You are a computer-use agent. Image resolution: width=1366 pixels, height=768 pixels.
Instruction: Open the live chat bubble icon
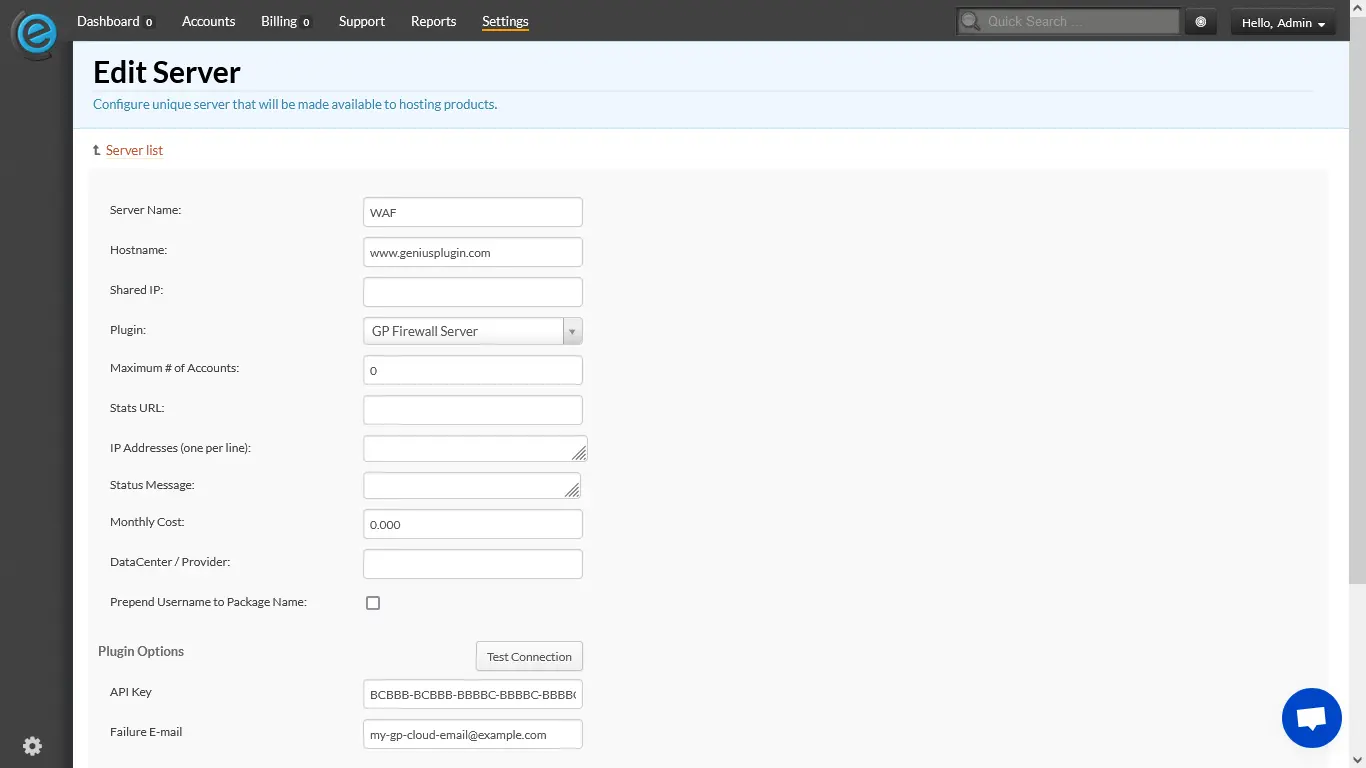1311,718
